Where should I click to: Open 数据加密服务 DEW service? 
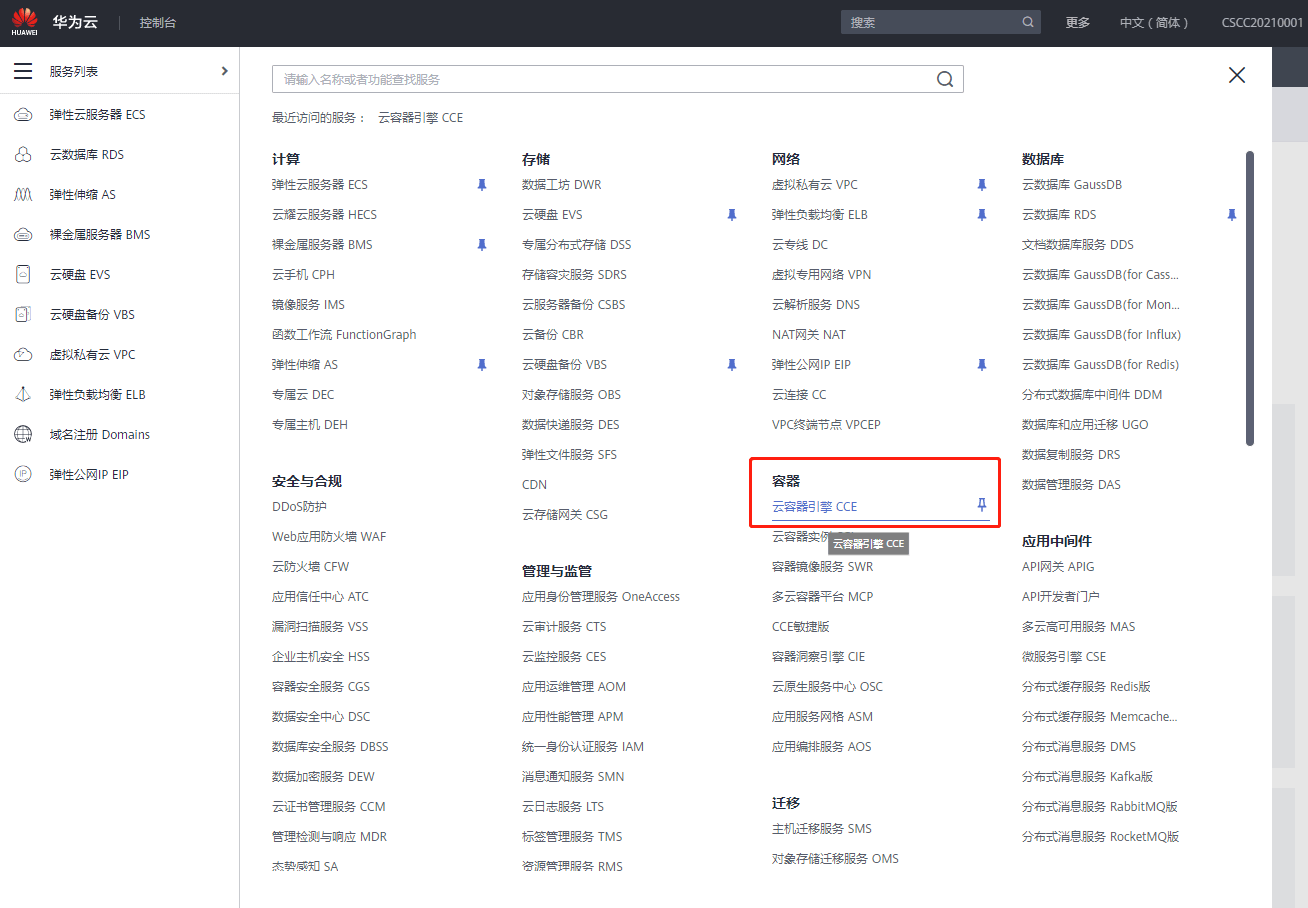click(x=323, y=777)
